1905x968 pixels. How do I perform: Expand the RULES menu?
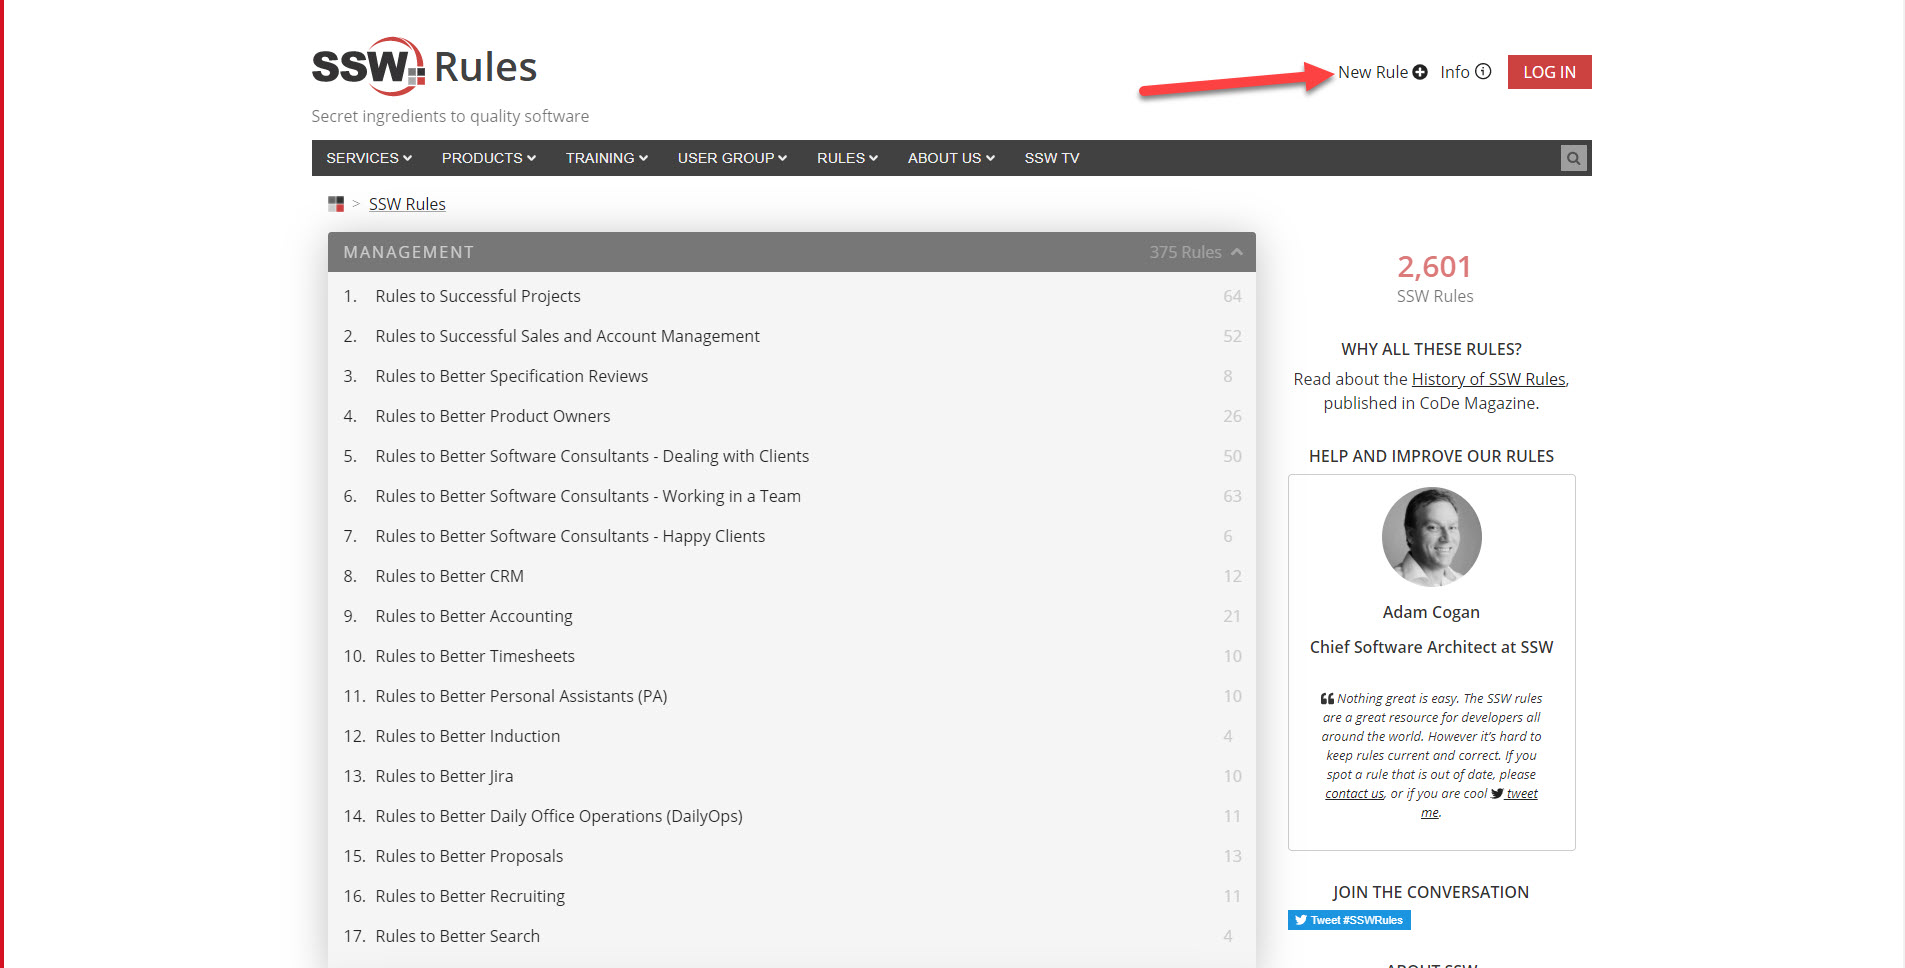pyautogui.click(x=847, y=158)
